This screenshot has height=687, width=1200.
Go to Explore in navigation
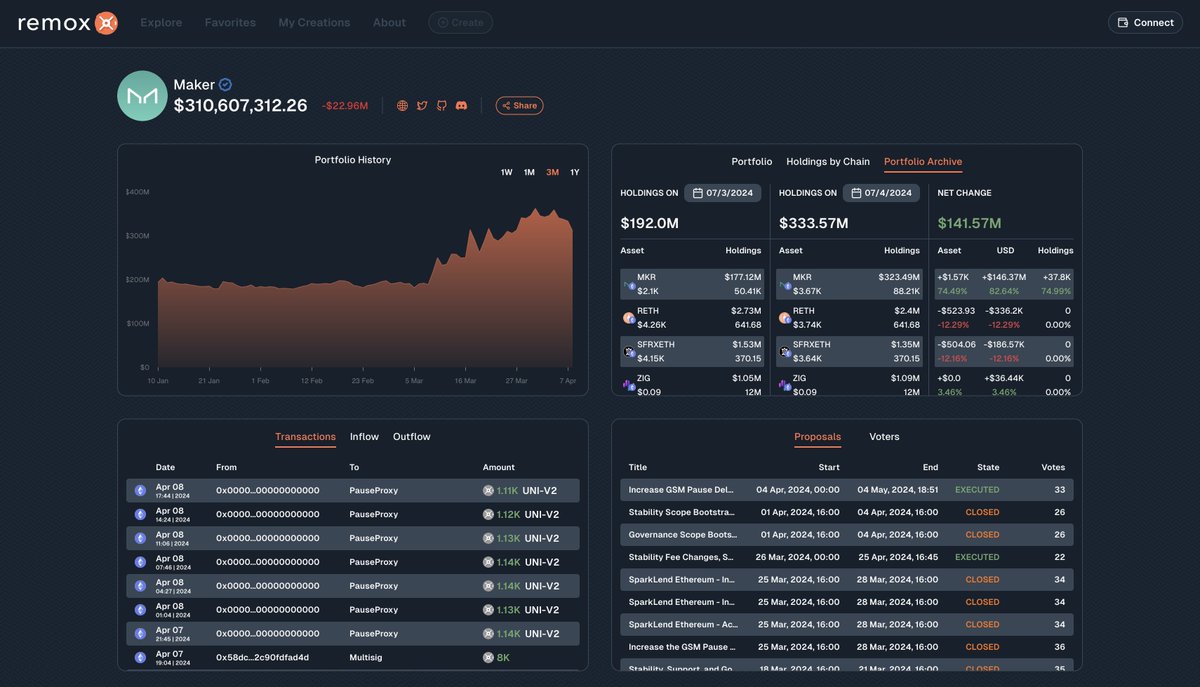[161, 22]
